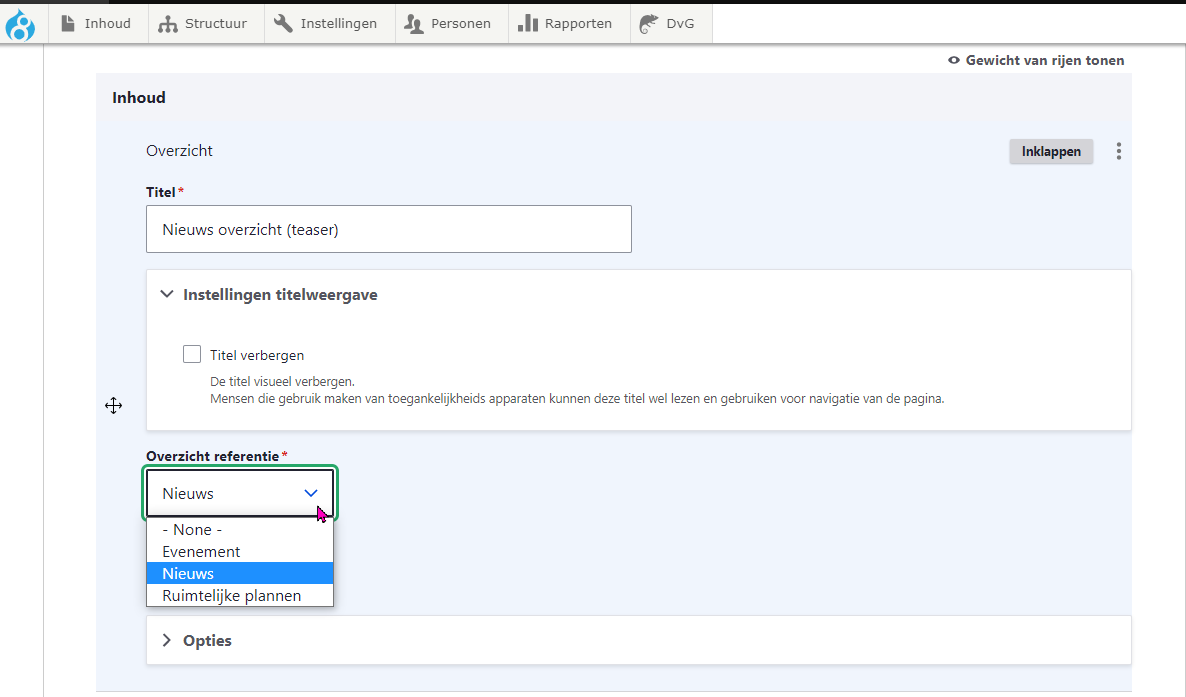Click the Instellingen wrench icon

coord(283,24)
